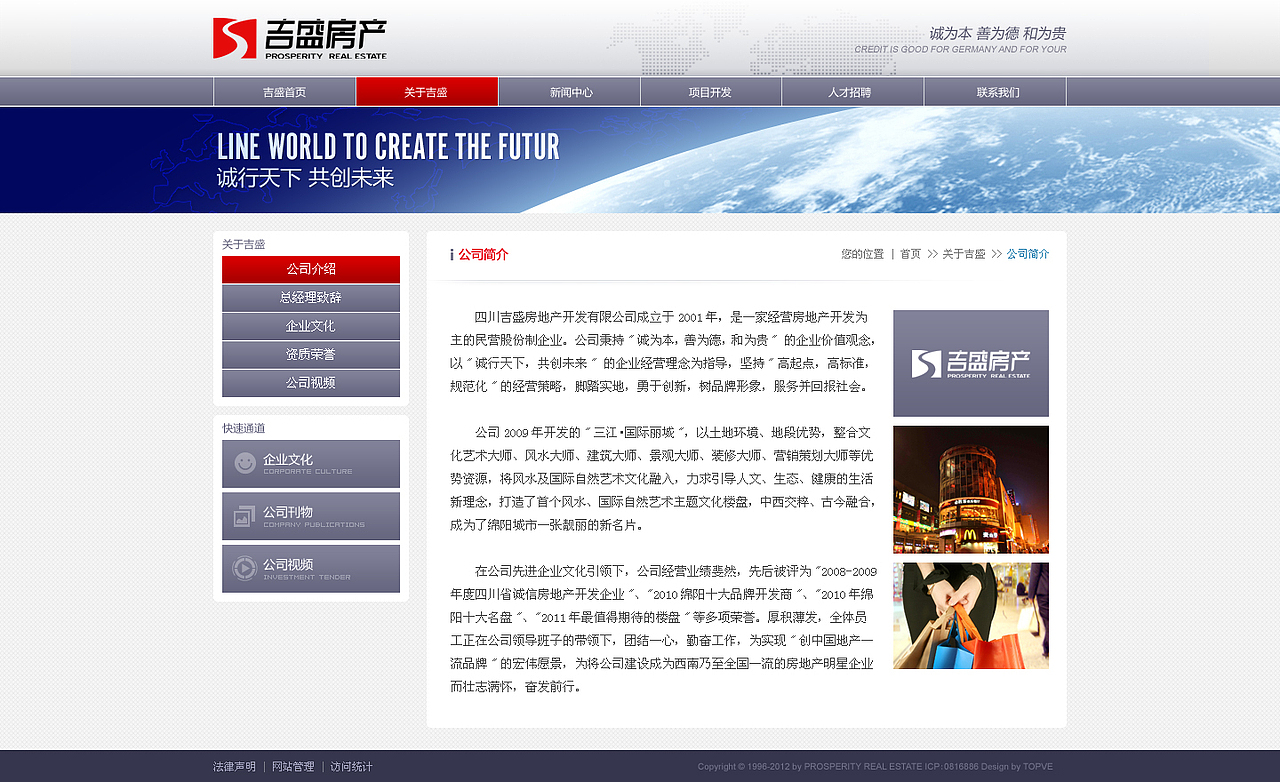The height and width of the screenshot is (782, 1280).
Task: Open 联系我们 in the navigation bar
Action: pos(996,92)
